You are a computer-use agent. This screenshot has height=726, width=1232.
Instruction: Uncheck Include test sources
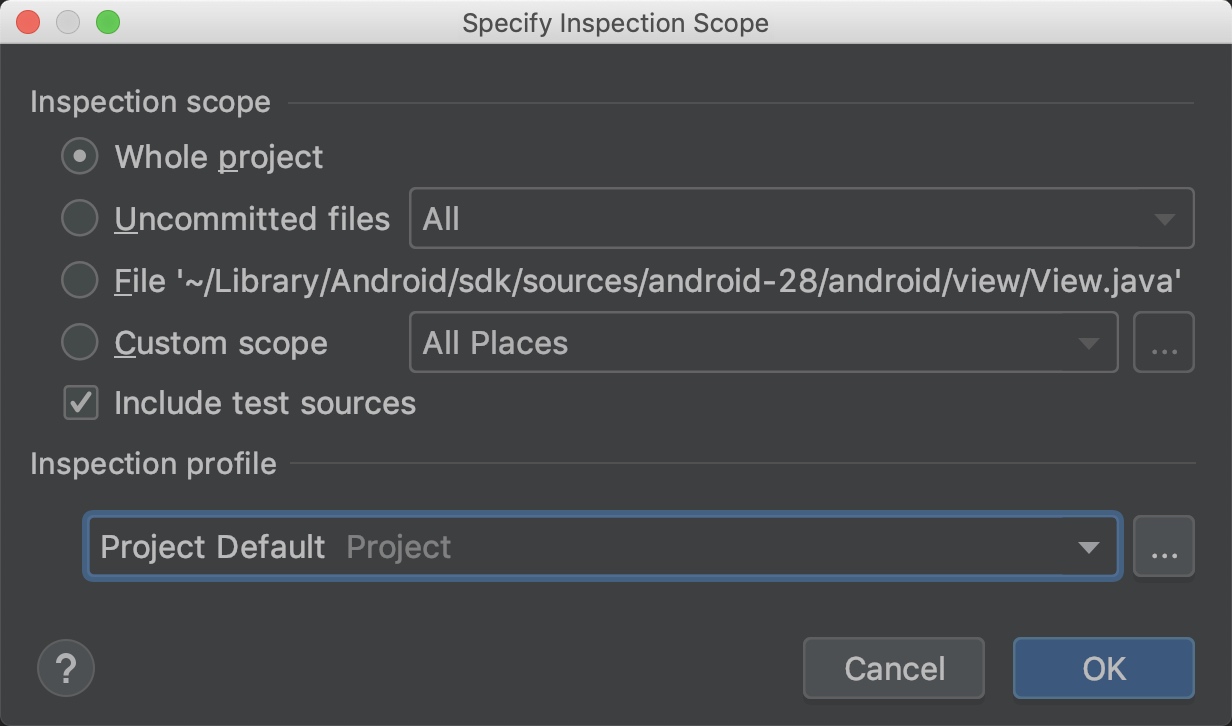coord(80,403)
